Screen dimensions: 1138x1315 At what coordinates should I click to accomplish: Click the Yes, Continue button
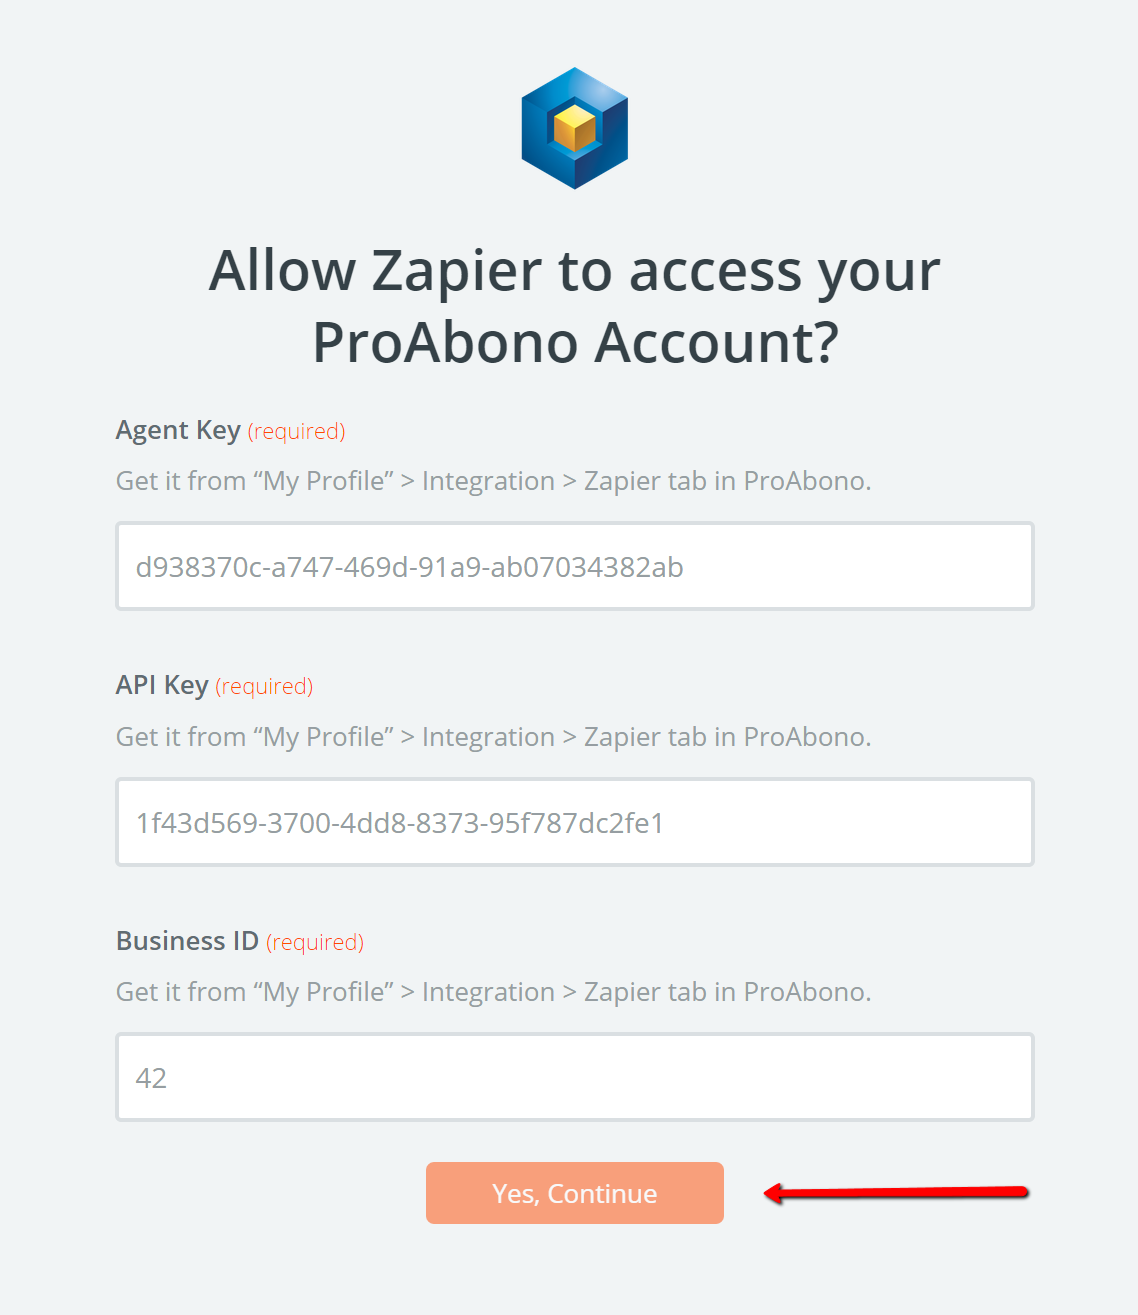pyautogui.click(x=575, y=1193)
